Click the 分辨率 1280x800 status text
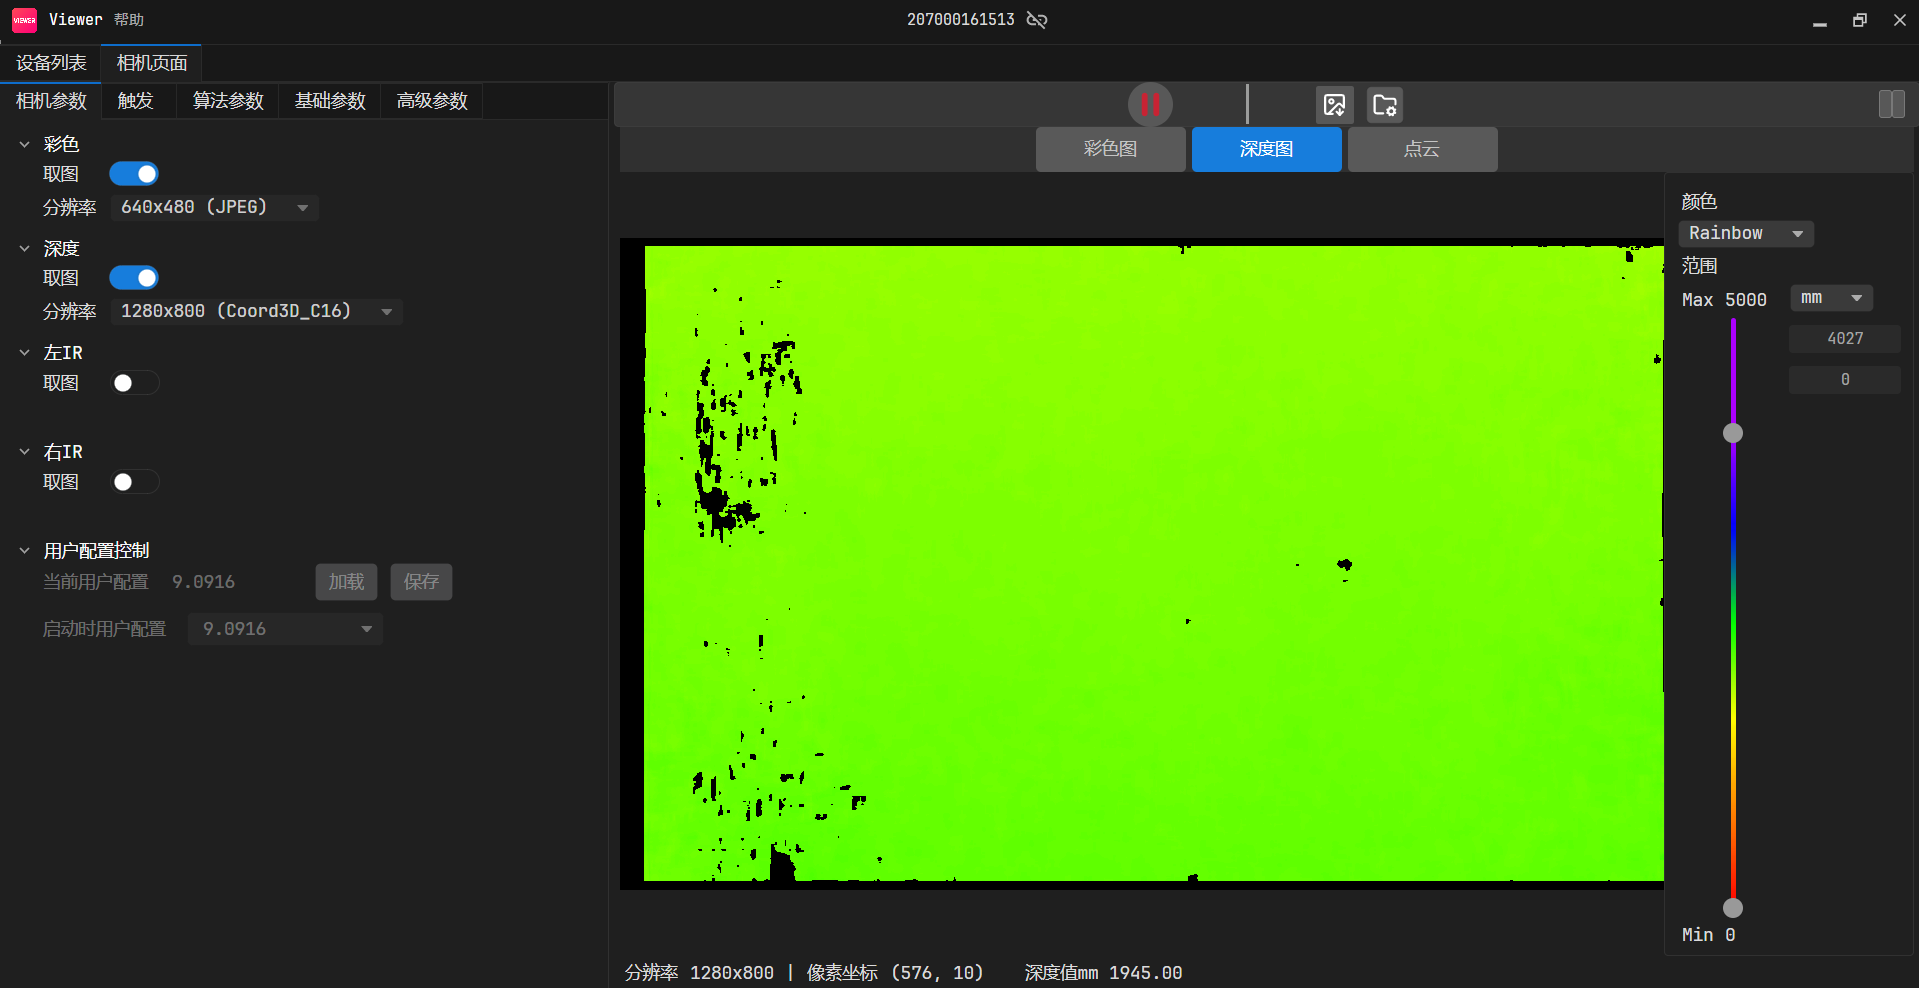Image resolution: width=1919 pixels, height=988 pixels. coord(699,973)
